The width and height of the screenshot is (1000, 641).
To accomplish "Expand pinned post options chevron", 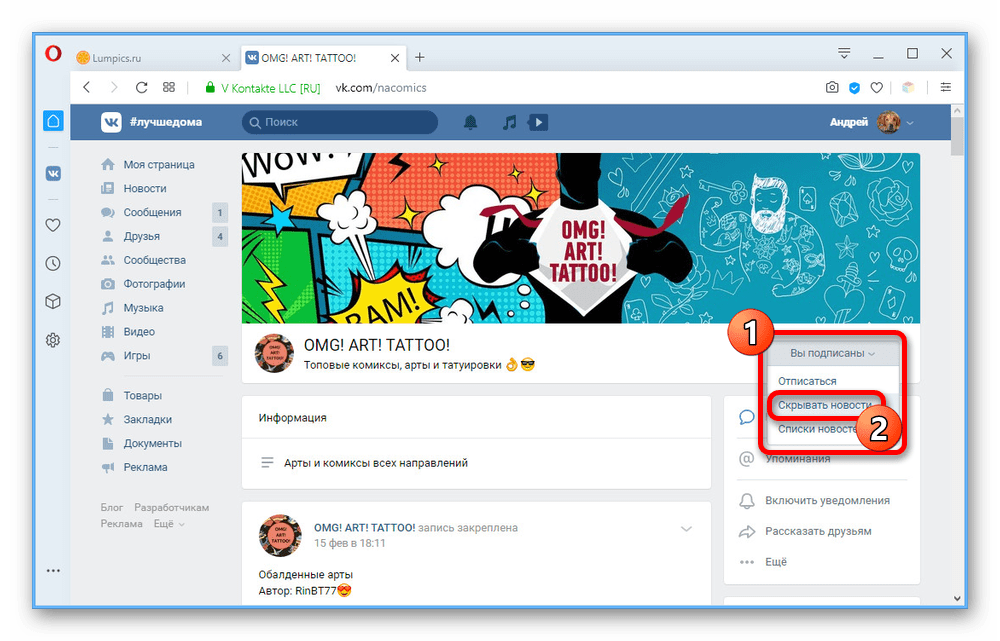I will click(x=686, y=529).
